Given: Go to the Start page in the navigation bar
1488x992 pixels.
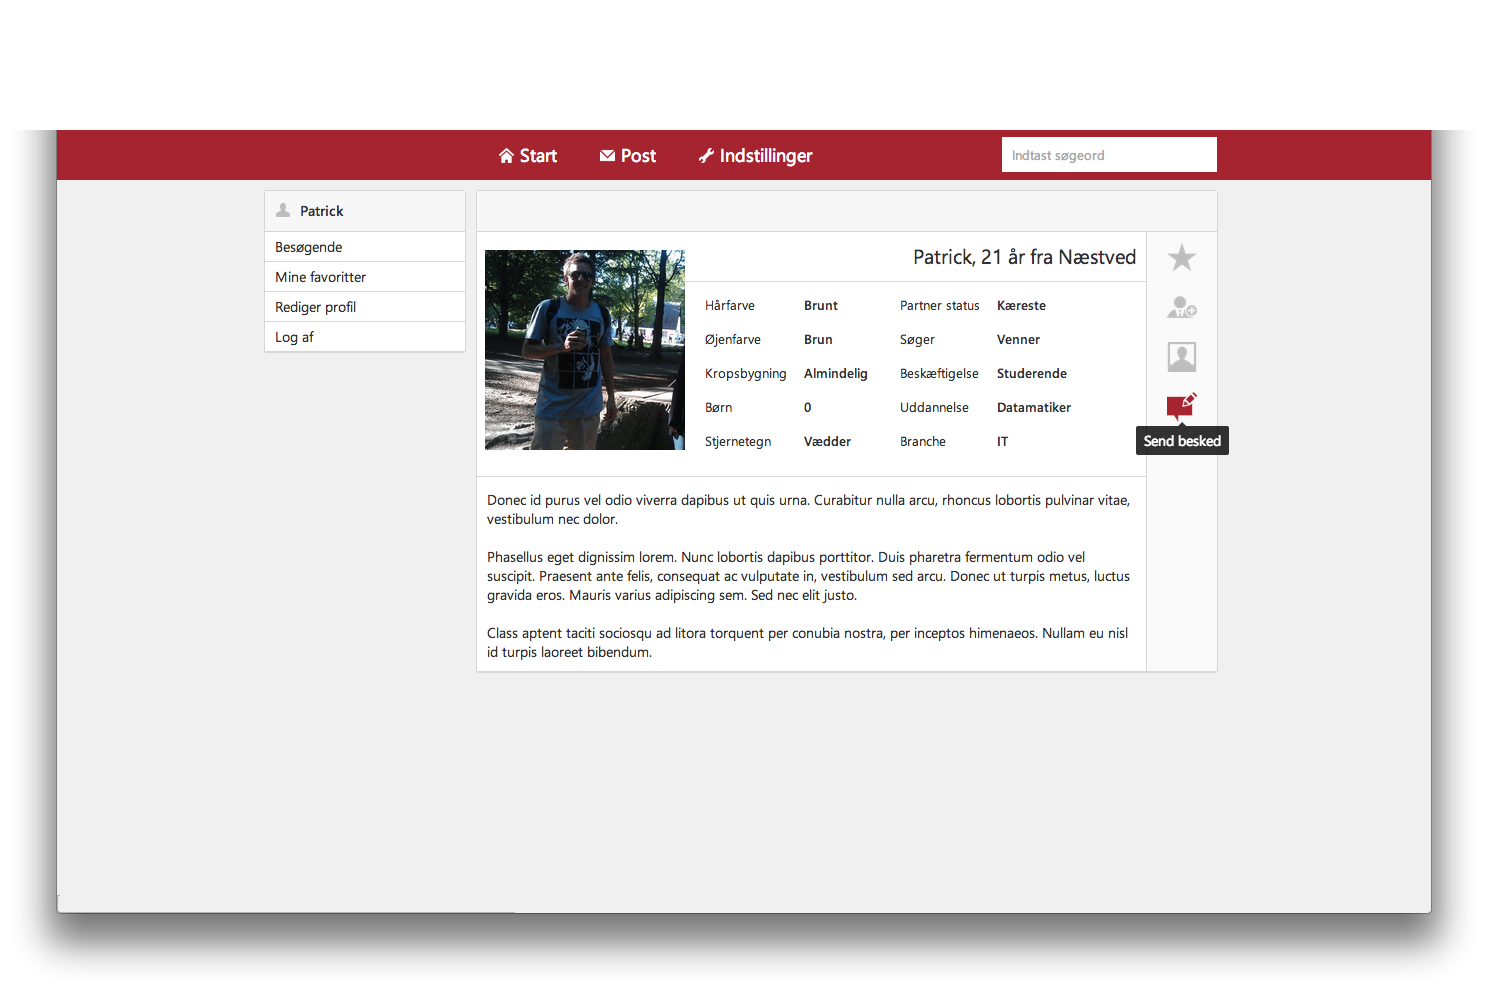Looking at the screenshot, I should point(528,156).
